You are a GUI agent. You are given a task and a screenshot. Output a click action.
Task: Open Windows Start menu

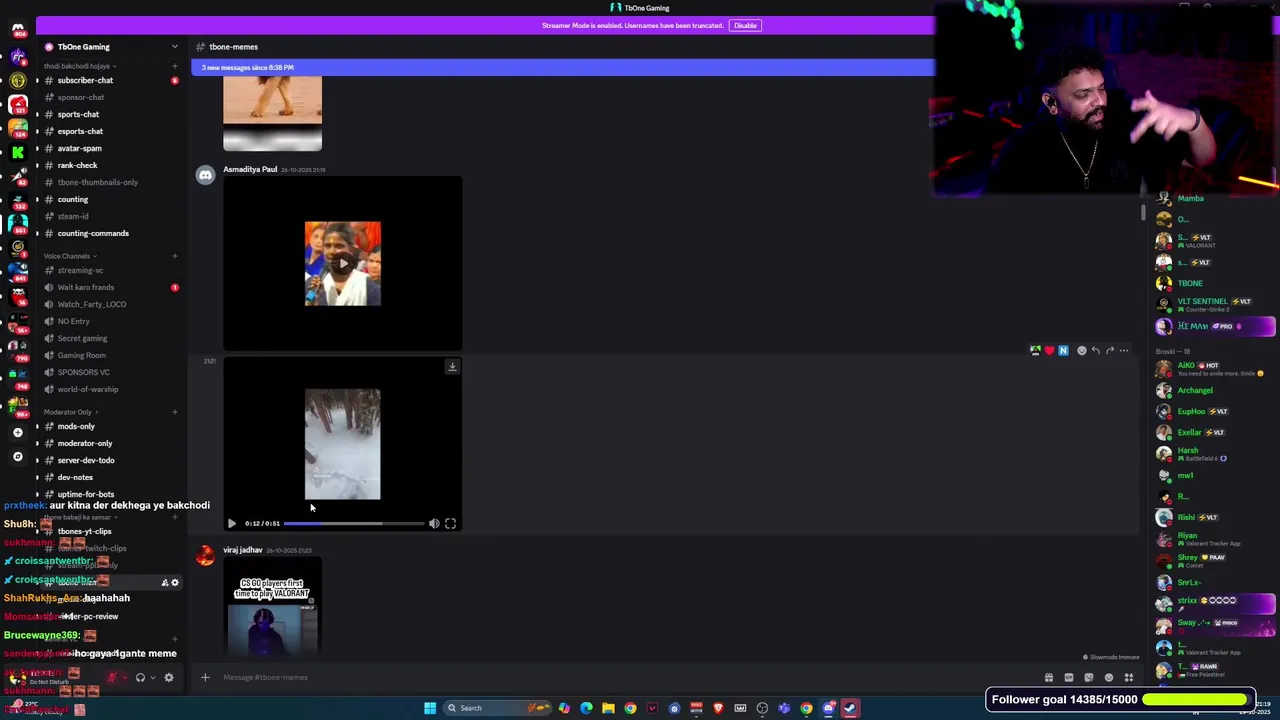click(x=430, y=708)
